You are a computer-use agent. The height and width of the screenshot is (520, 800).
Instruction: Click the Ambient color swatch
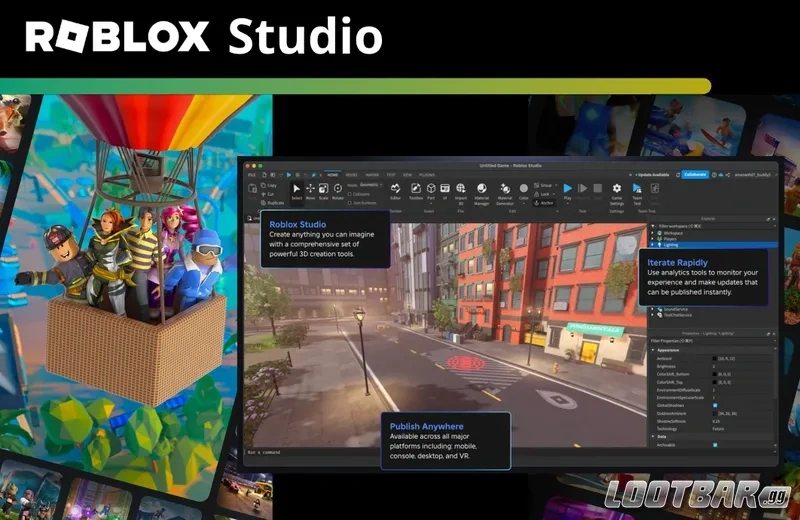click(x=714, y=359)
